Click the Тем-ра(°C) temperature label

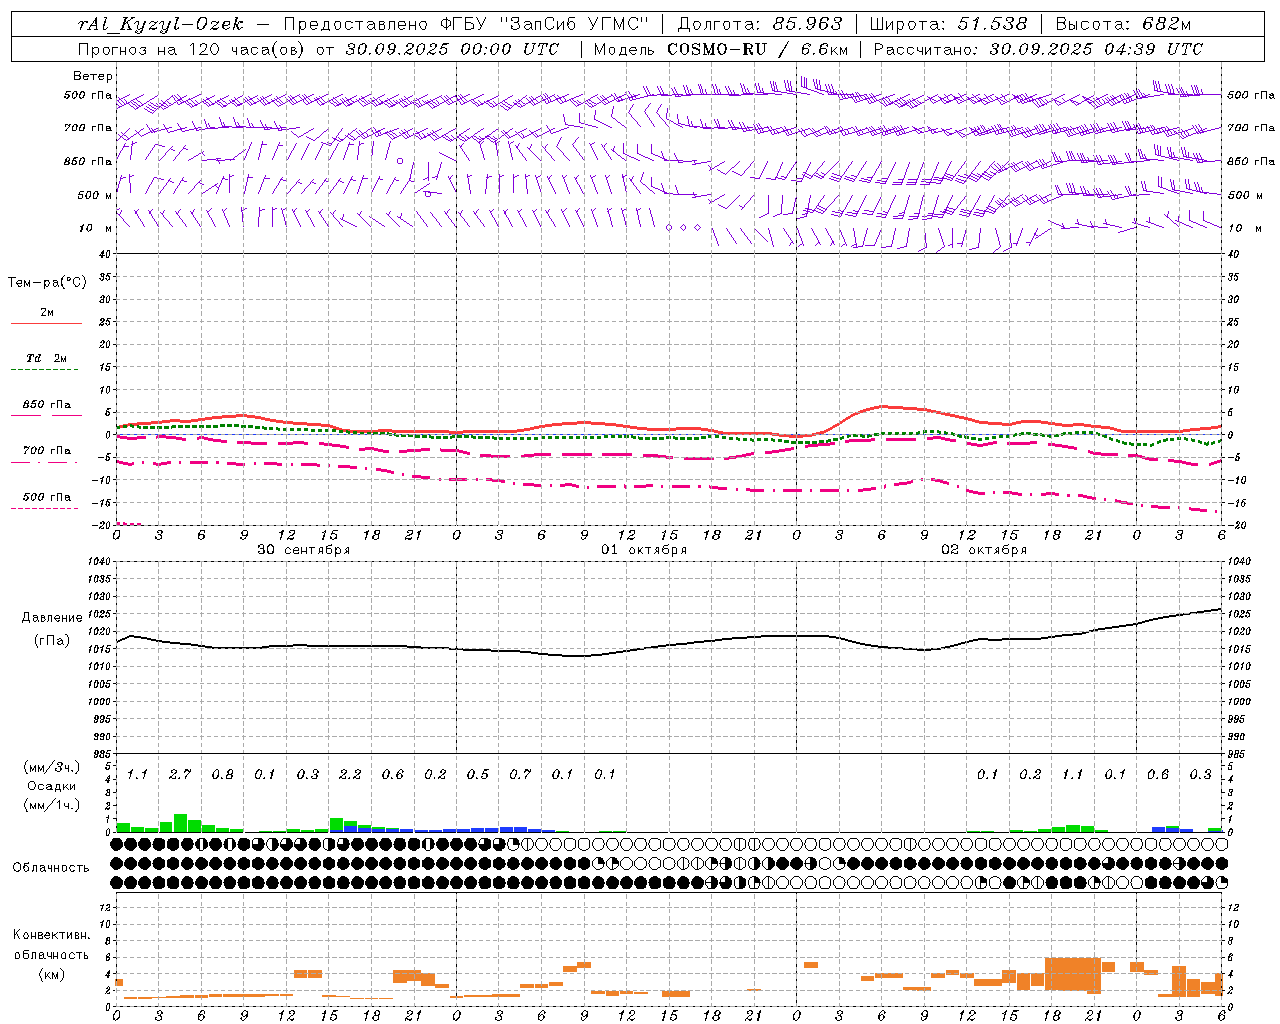47,283
